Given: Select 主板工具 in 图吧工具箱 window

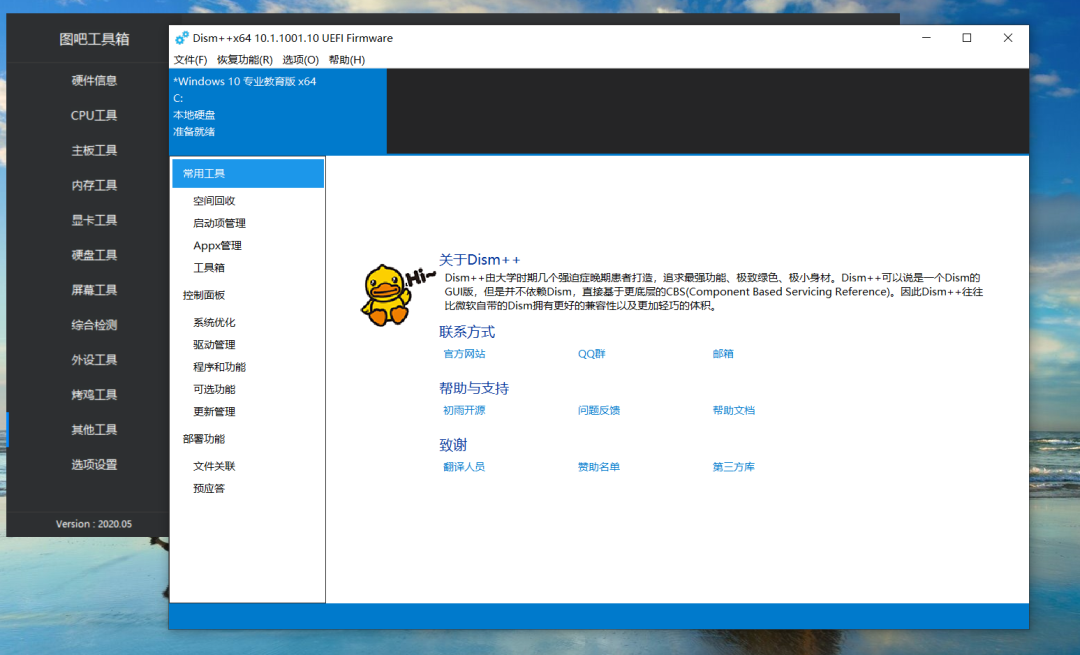Looking at the screenshot, I should tap(94, 150).
